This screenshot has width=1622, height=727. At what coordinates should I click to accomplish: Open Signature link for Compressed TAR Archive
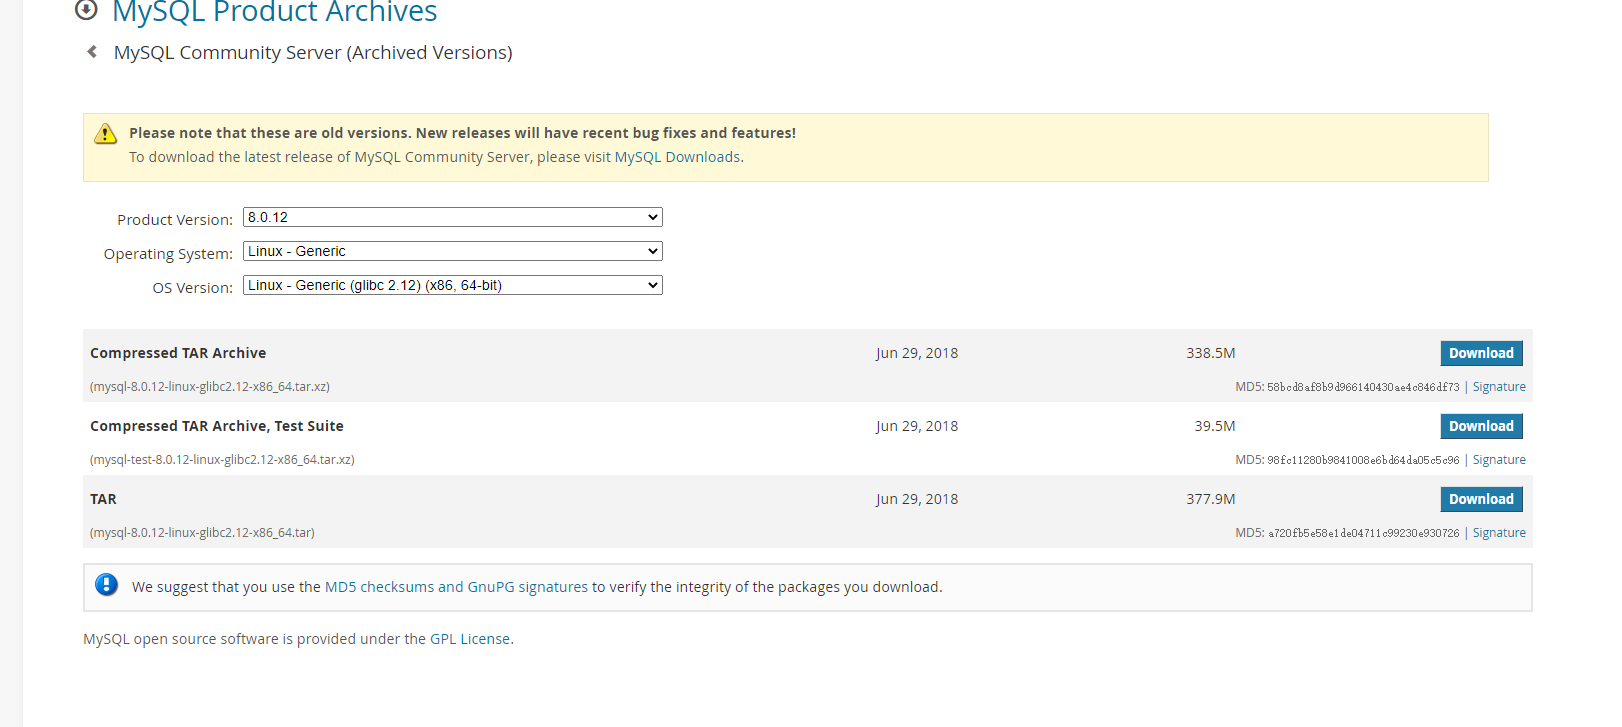tap(1499, 387)
